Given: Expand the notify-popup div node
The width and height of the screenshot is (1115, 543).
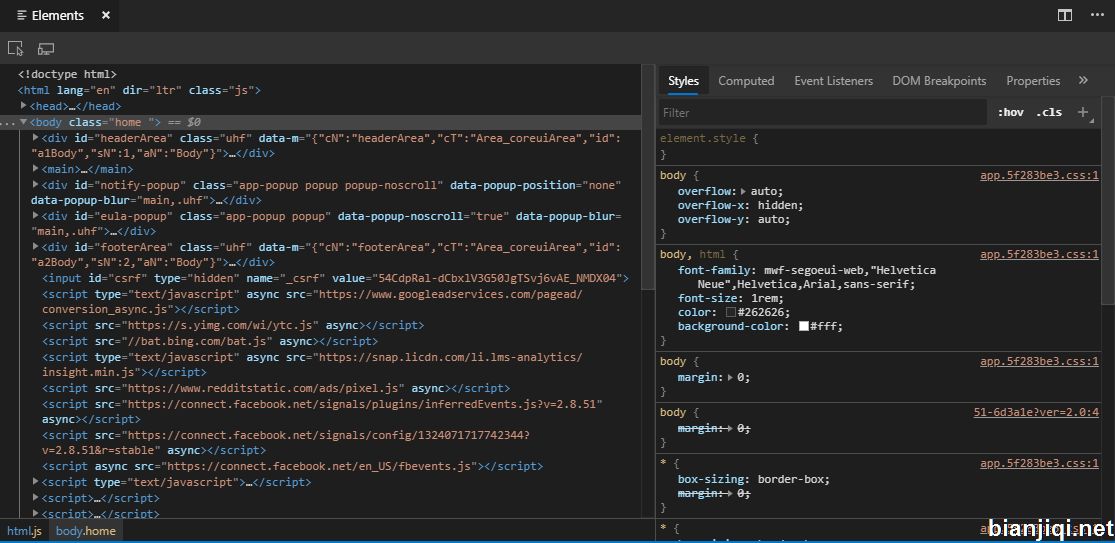Looking at the screenshot, I should (x=36, y=184).
